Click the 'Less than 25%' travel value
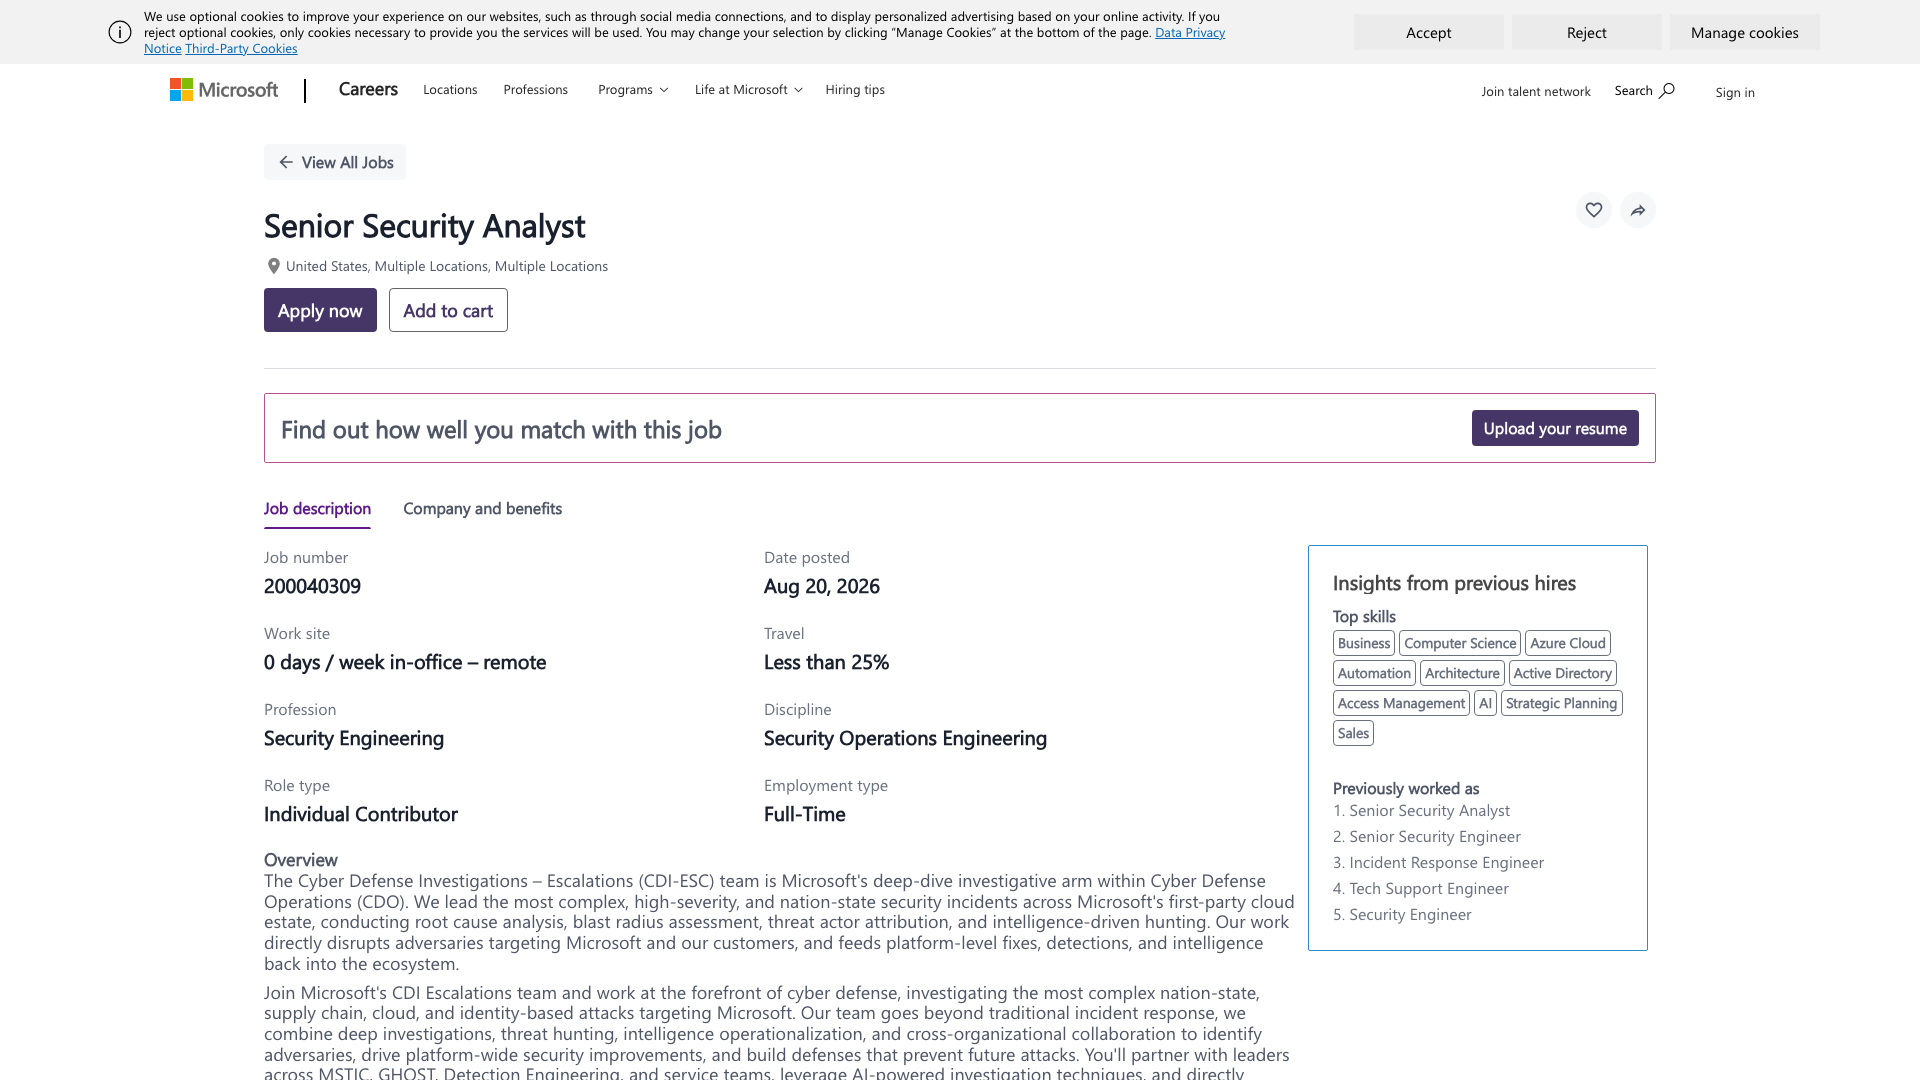Image resolution: width=1920 pixels, height=1080 pixels. point(826,662)
